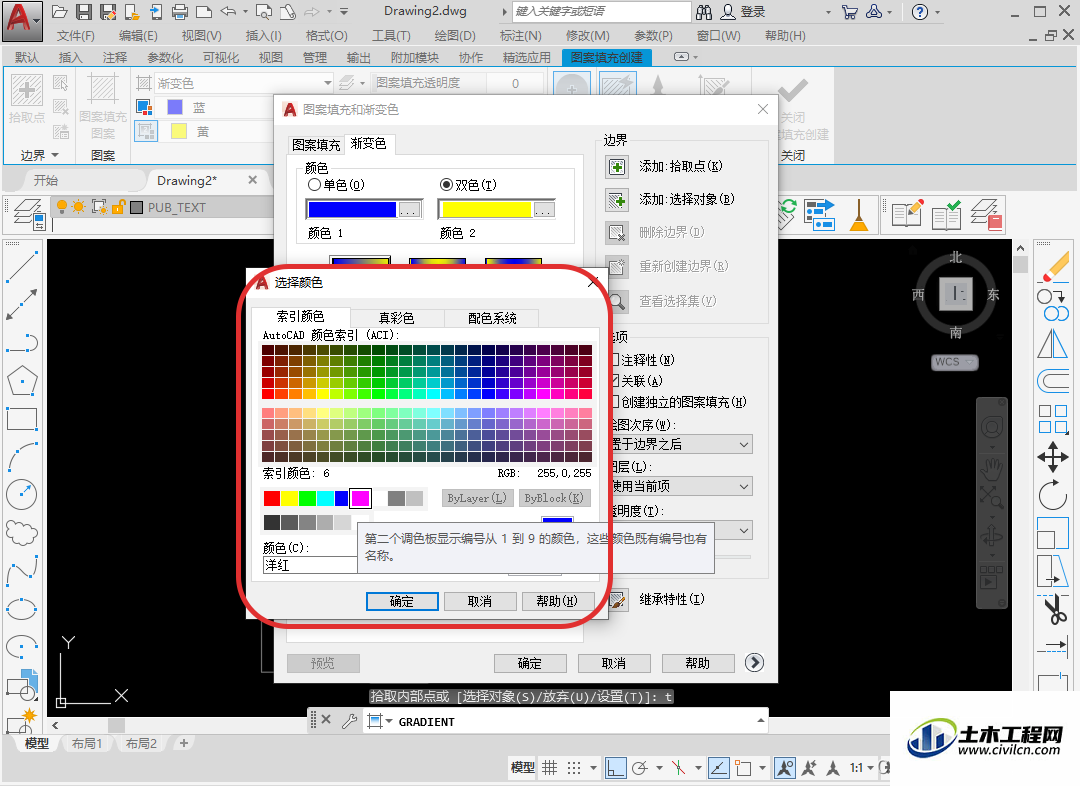Click Color 1 blue swatch in gradient tab
This screenshot has height=786, width=1080.
(x=353, y=209)
